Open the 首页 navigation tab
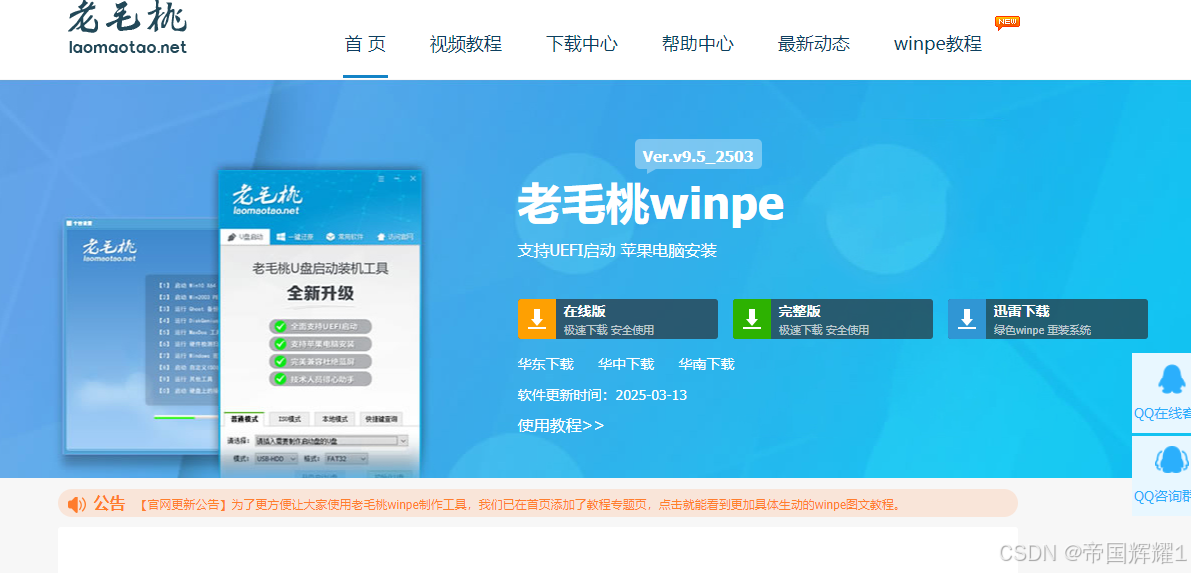 pyautogui.click(x=365, y=44)
